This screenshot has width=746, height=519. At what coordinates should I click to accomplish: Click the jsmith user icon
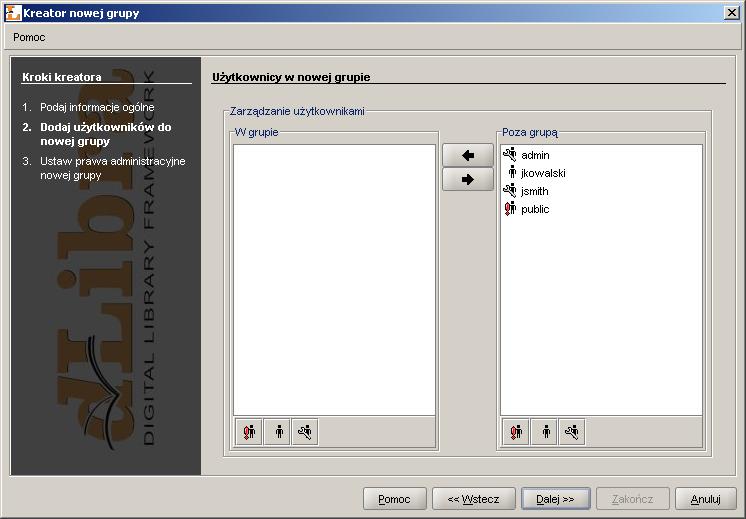click(510, 191)
